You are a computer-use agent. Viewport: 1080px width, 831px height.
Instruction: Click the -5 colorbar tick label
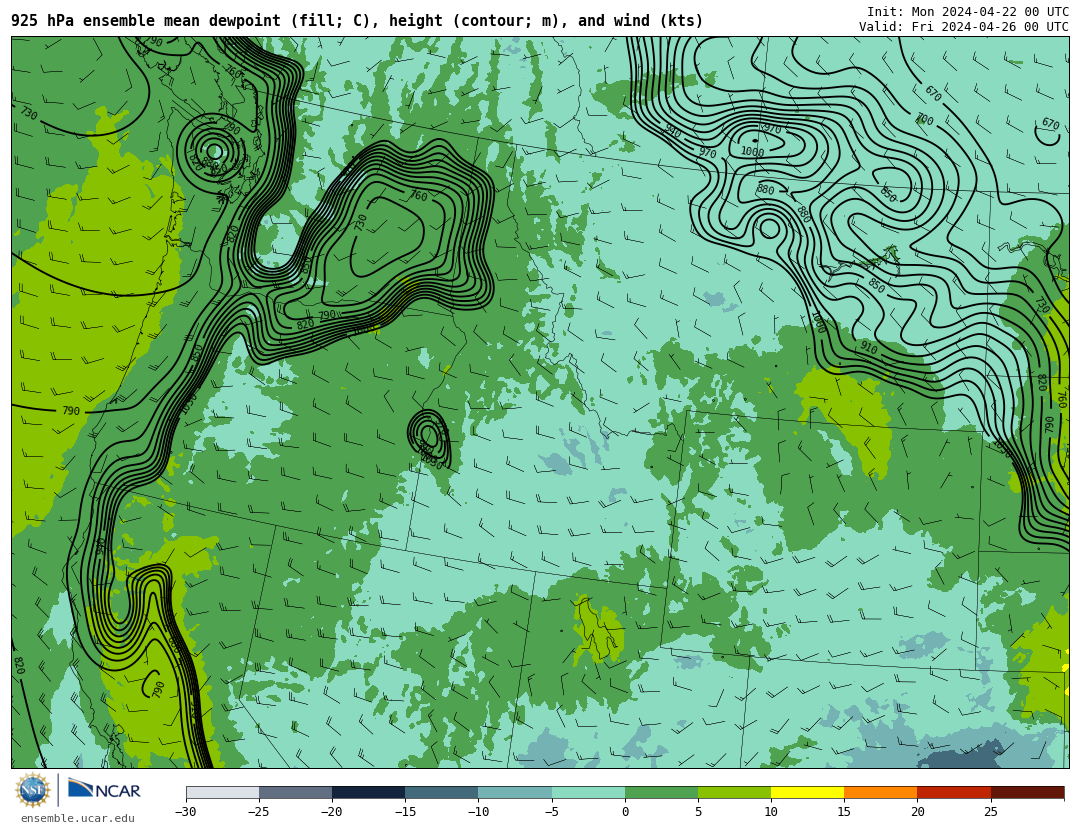click(x=552, y=812)
